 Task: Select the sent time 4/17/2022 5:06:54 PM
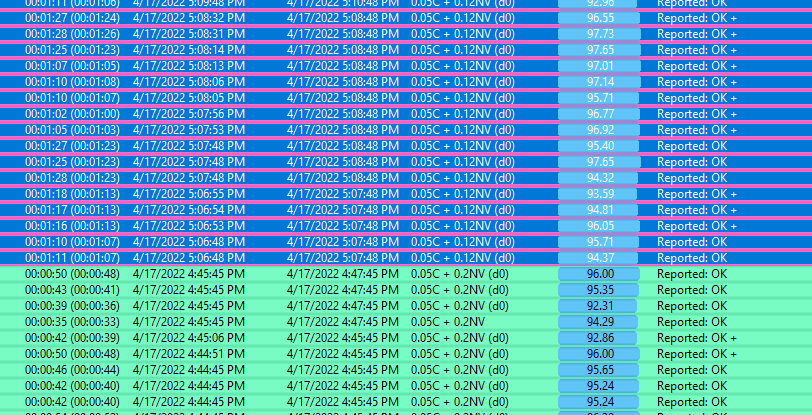188,210
